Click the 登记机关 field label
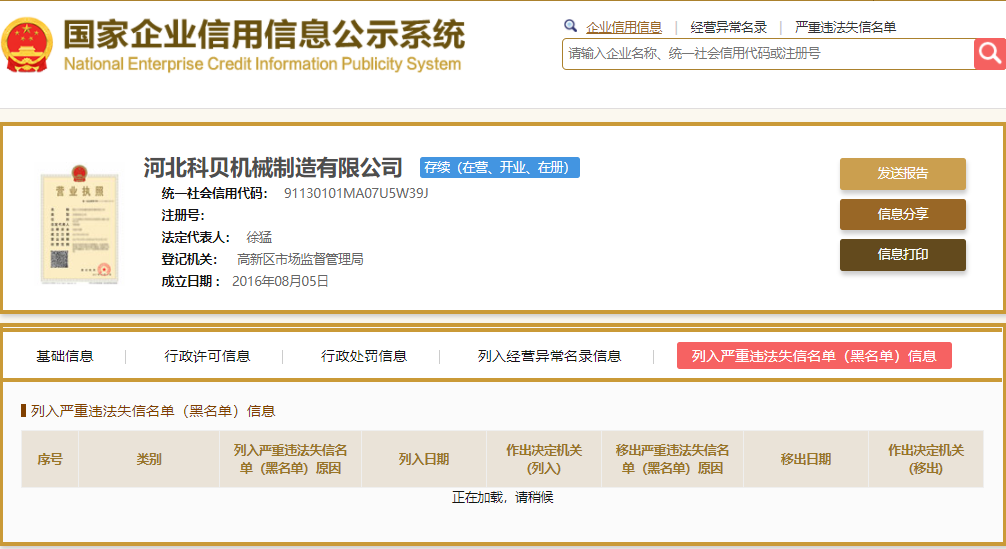 (x=189, y=259)
